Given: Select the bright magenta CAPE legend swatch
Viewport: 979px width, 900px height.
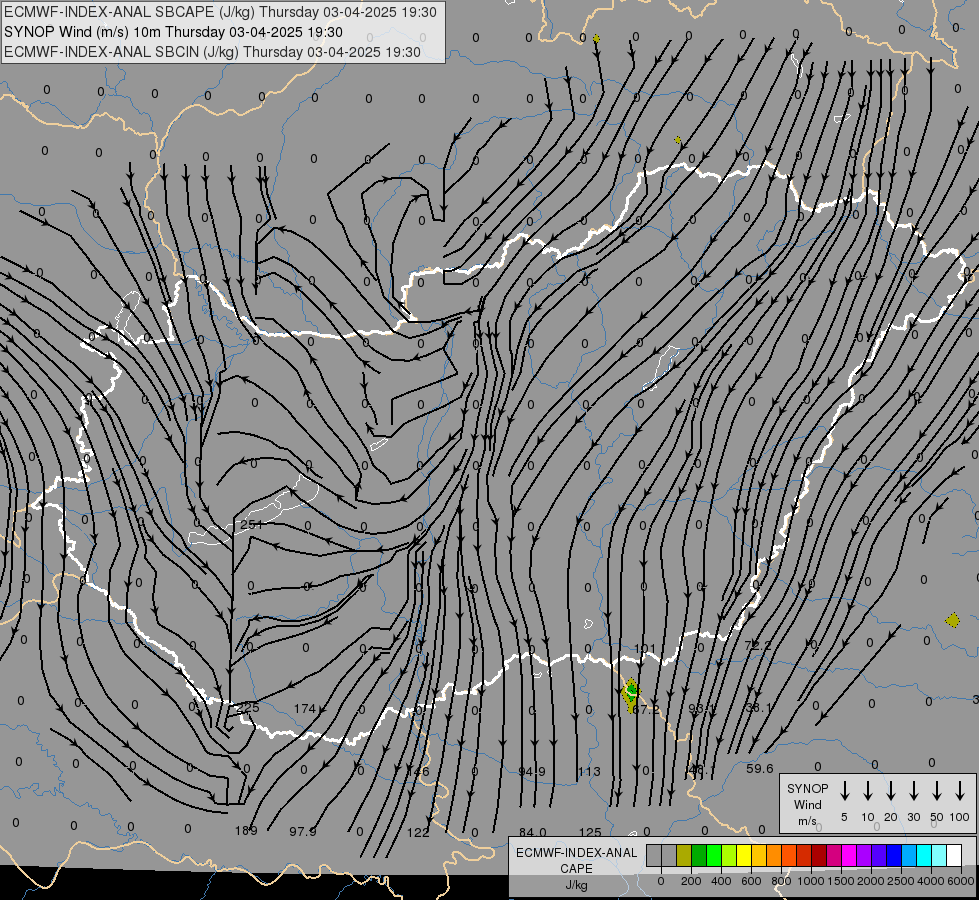Looking at the screenshot, I should [x=850, y=855].
